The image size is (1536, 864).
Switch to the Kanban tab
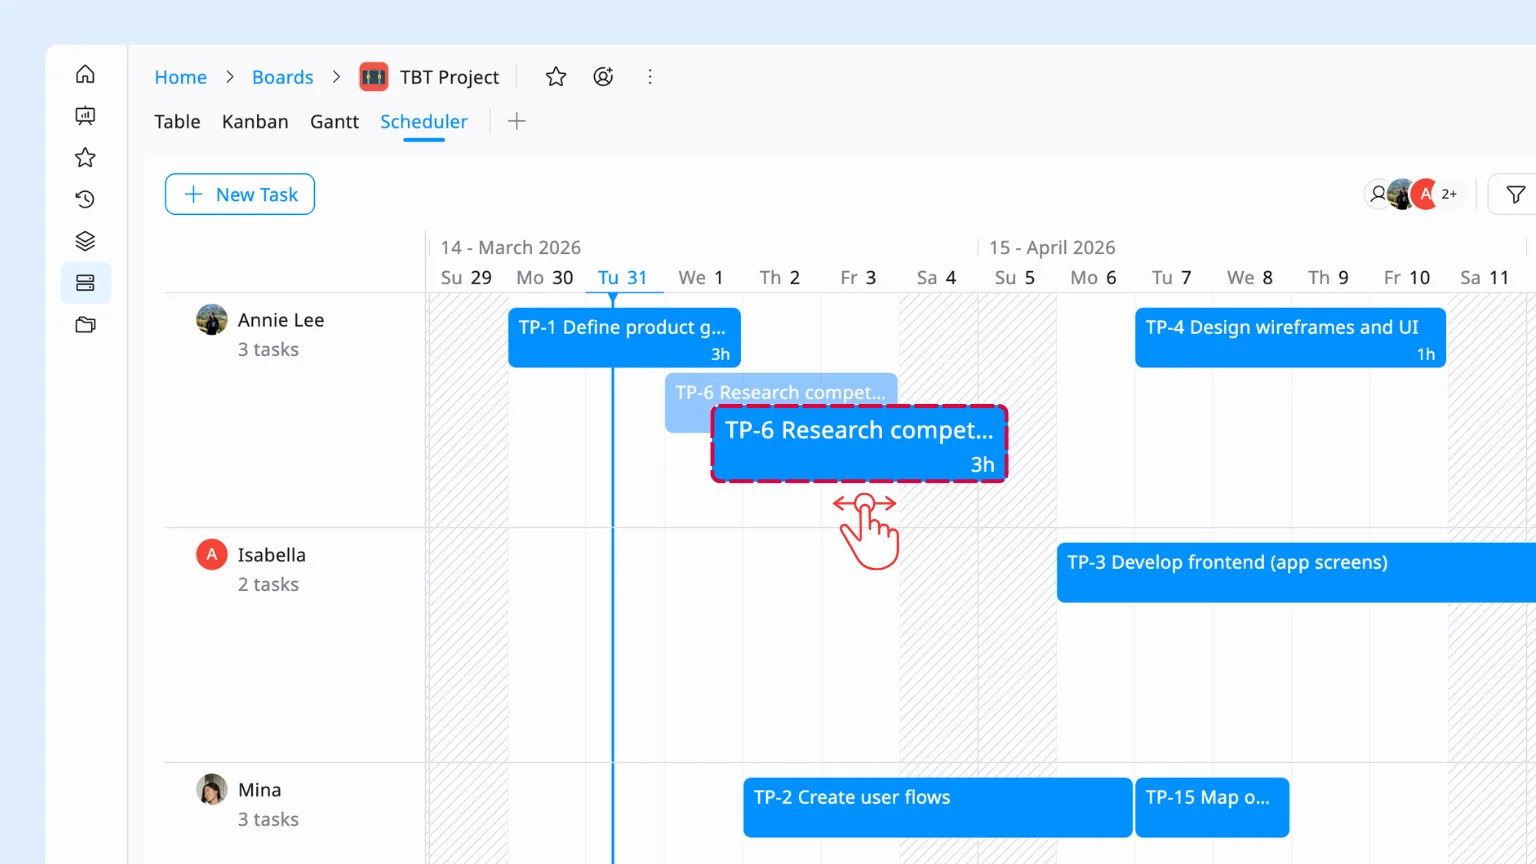[255, 122]
